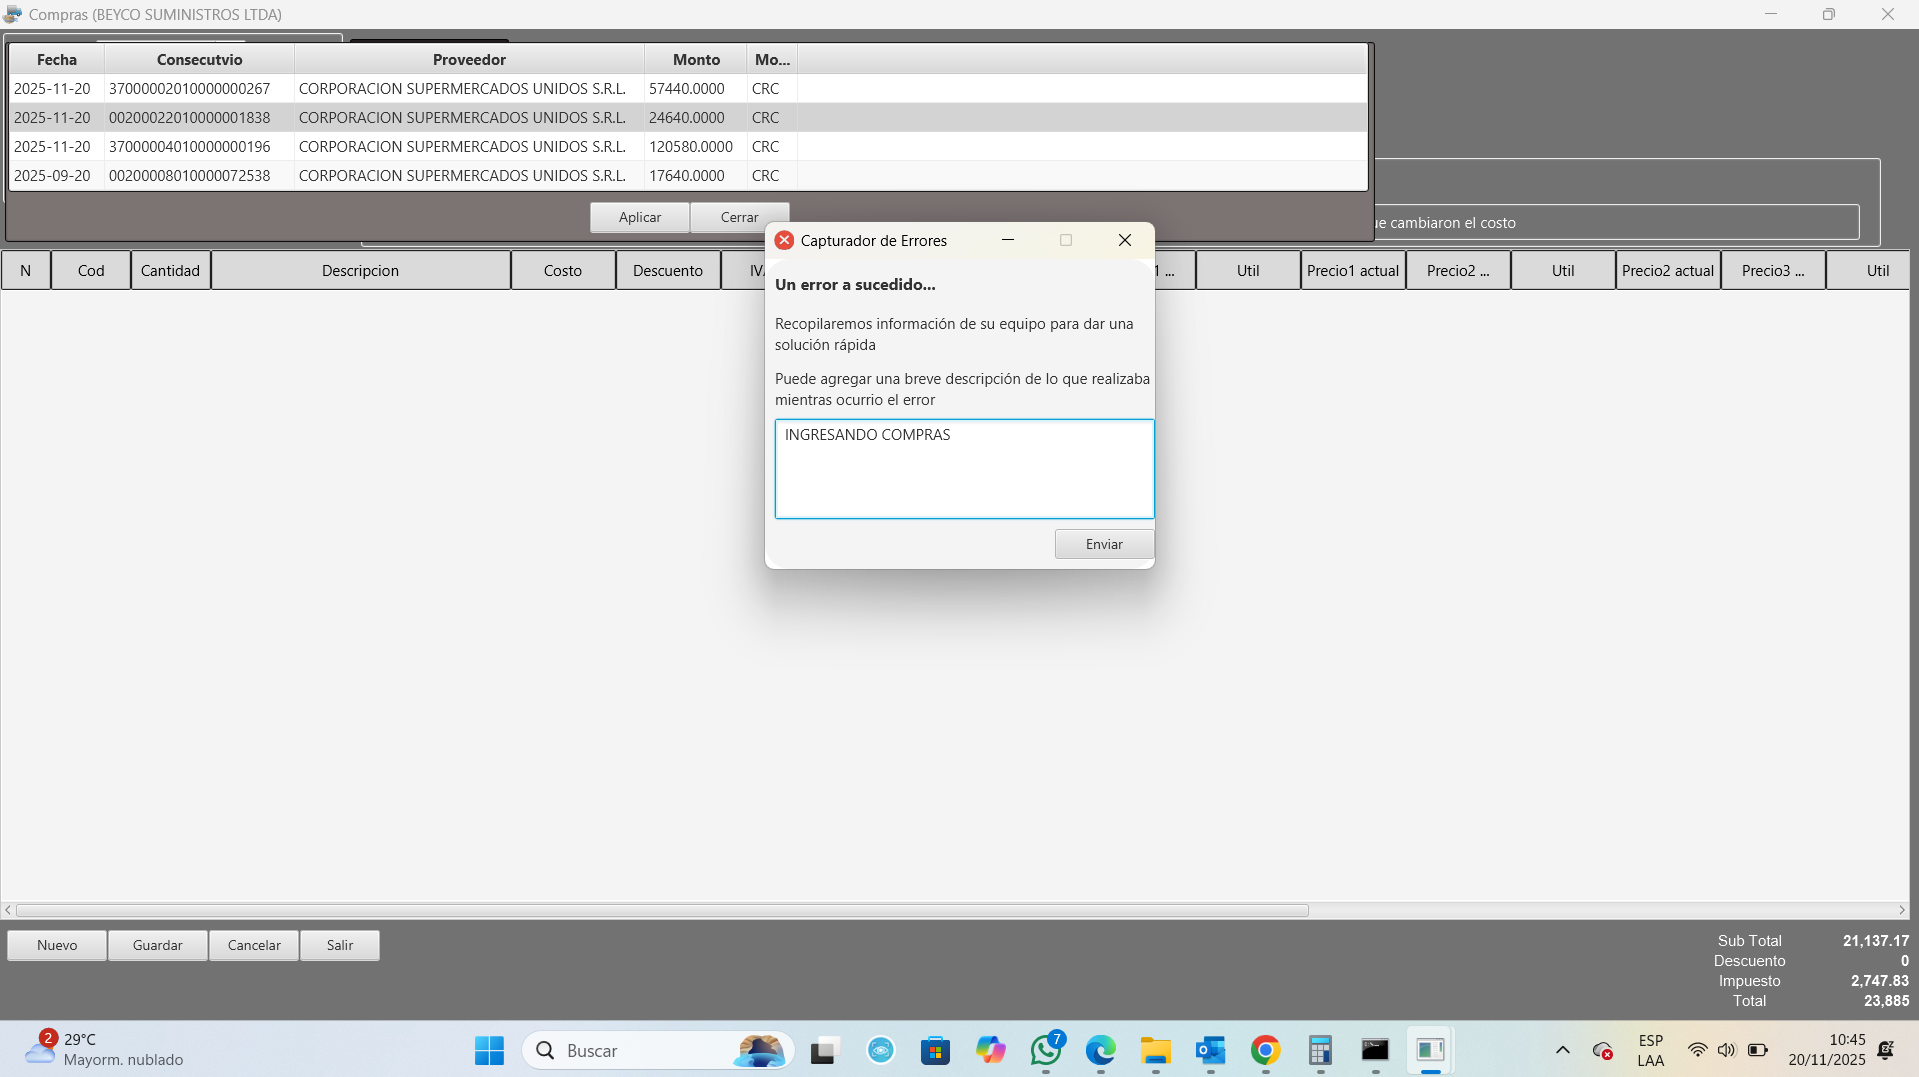Screen dimensions: 1919x1077
Task: Click the Windows Start button
Action: [489, 1050]
